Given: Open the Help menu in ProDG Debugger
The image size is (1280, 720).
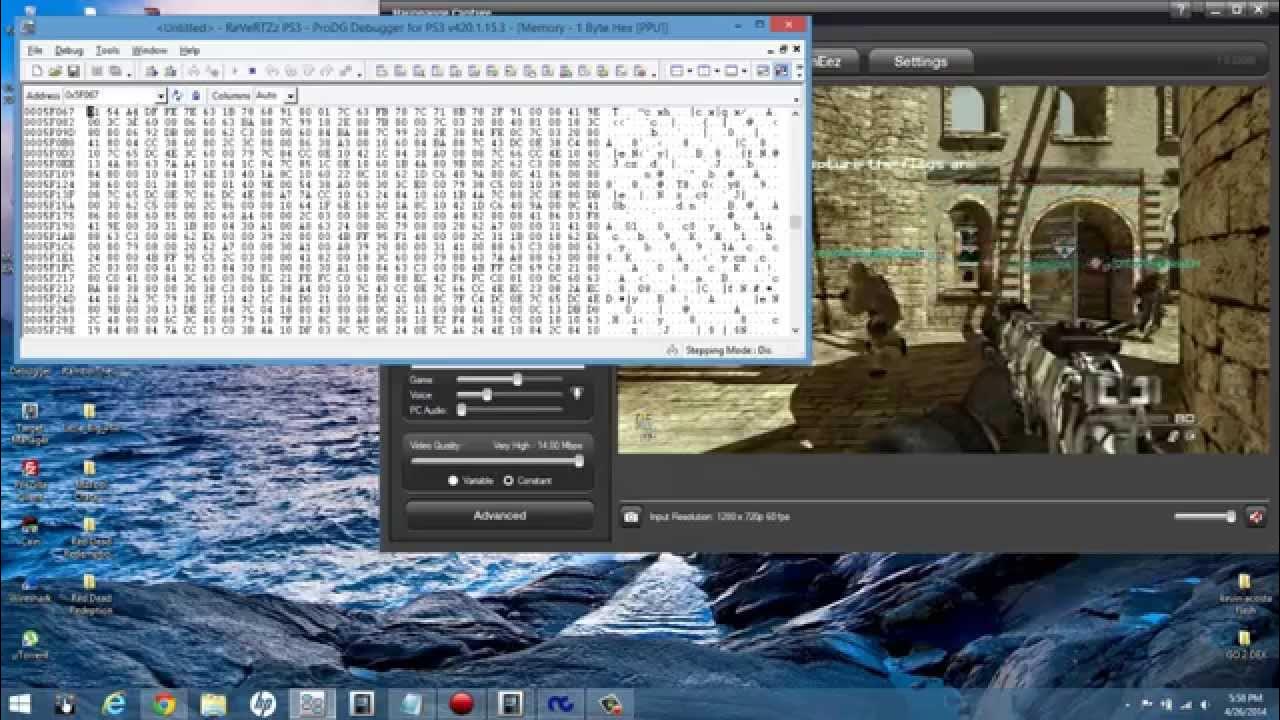Looking at the screenshot, I should [x=189, y=50].
